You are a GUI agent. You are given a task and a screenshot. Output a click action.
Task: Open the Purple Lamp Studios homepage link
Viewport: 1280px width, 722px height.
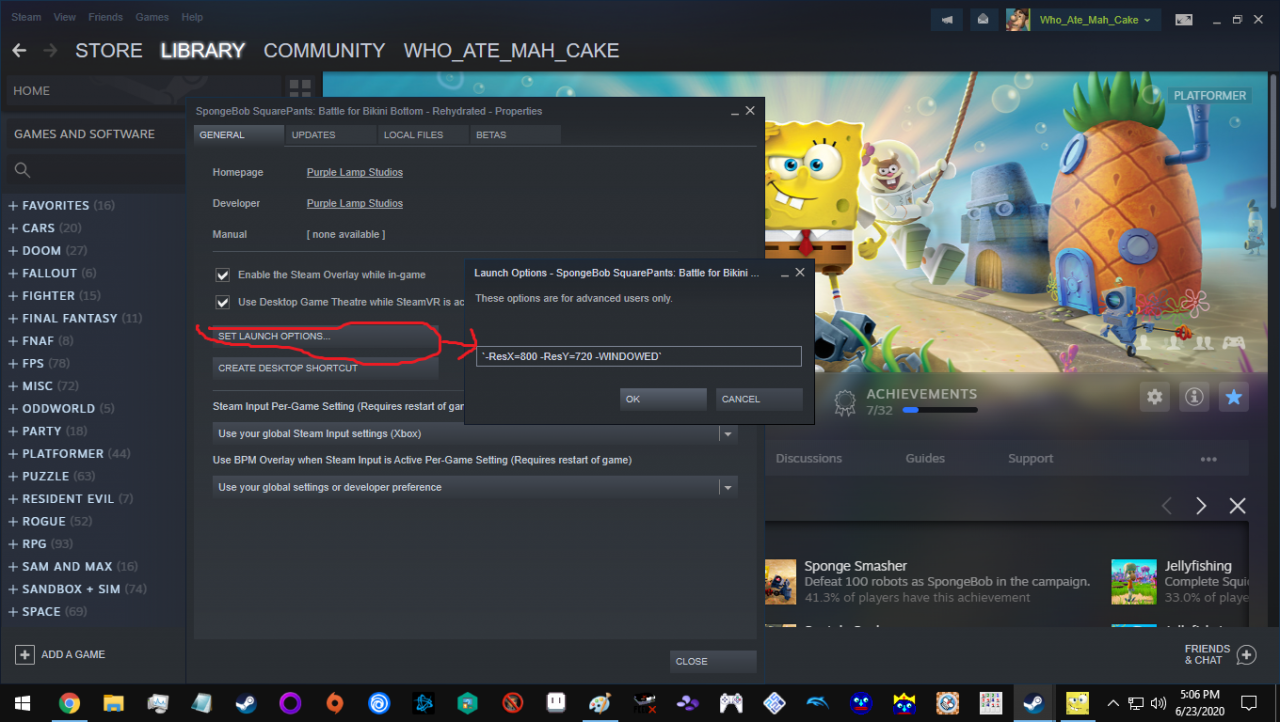pyautogui.click(x=354, y=172)
